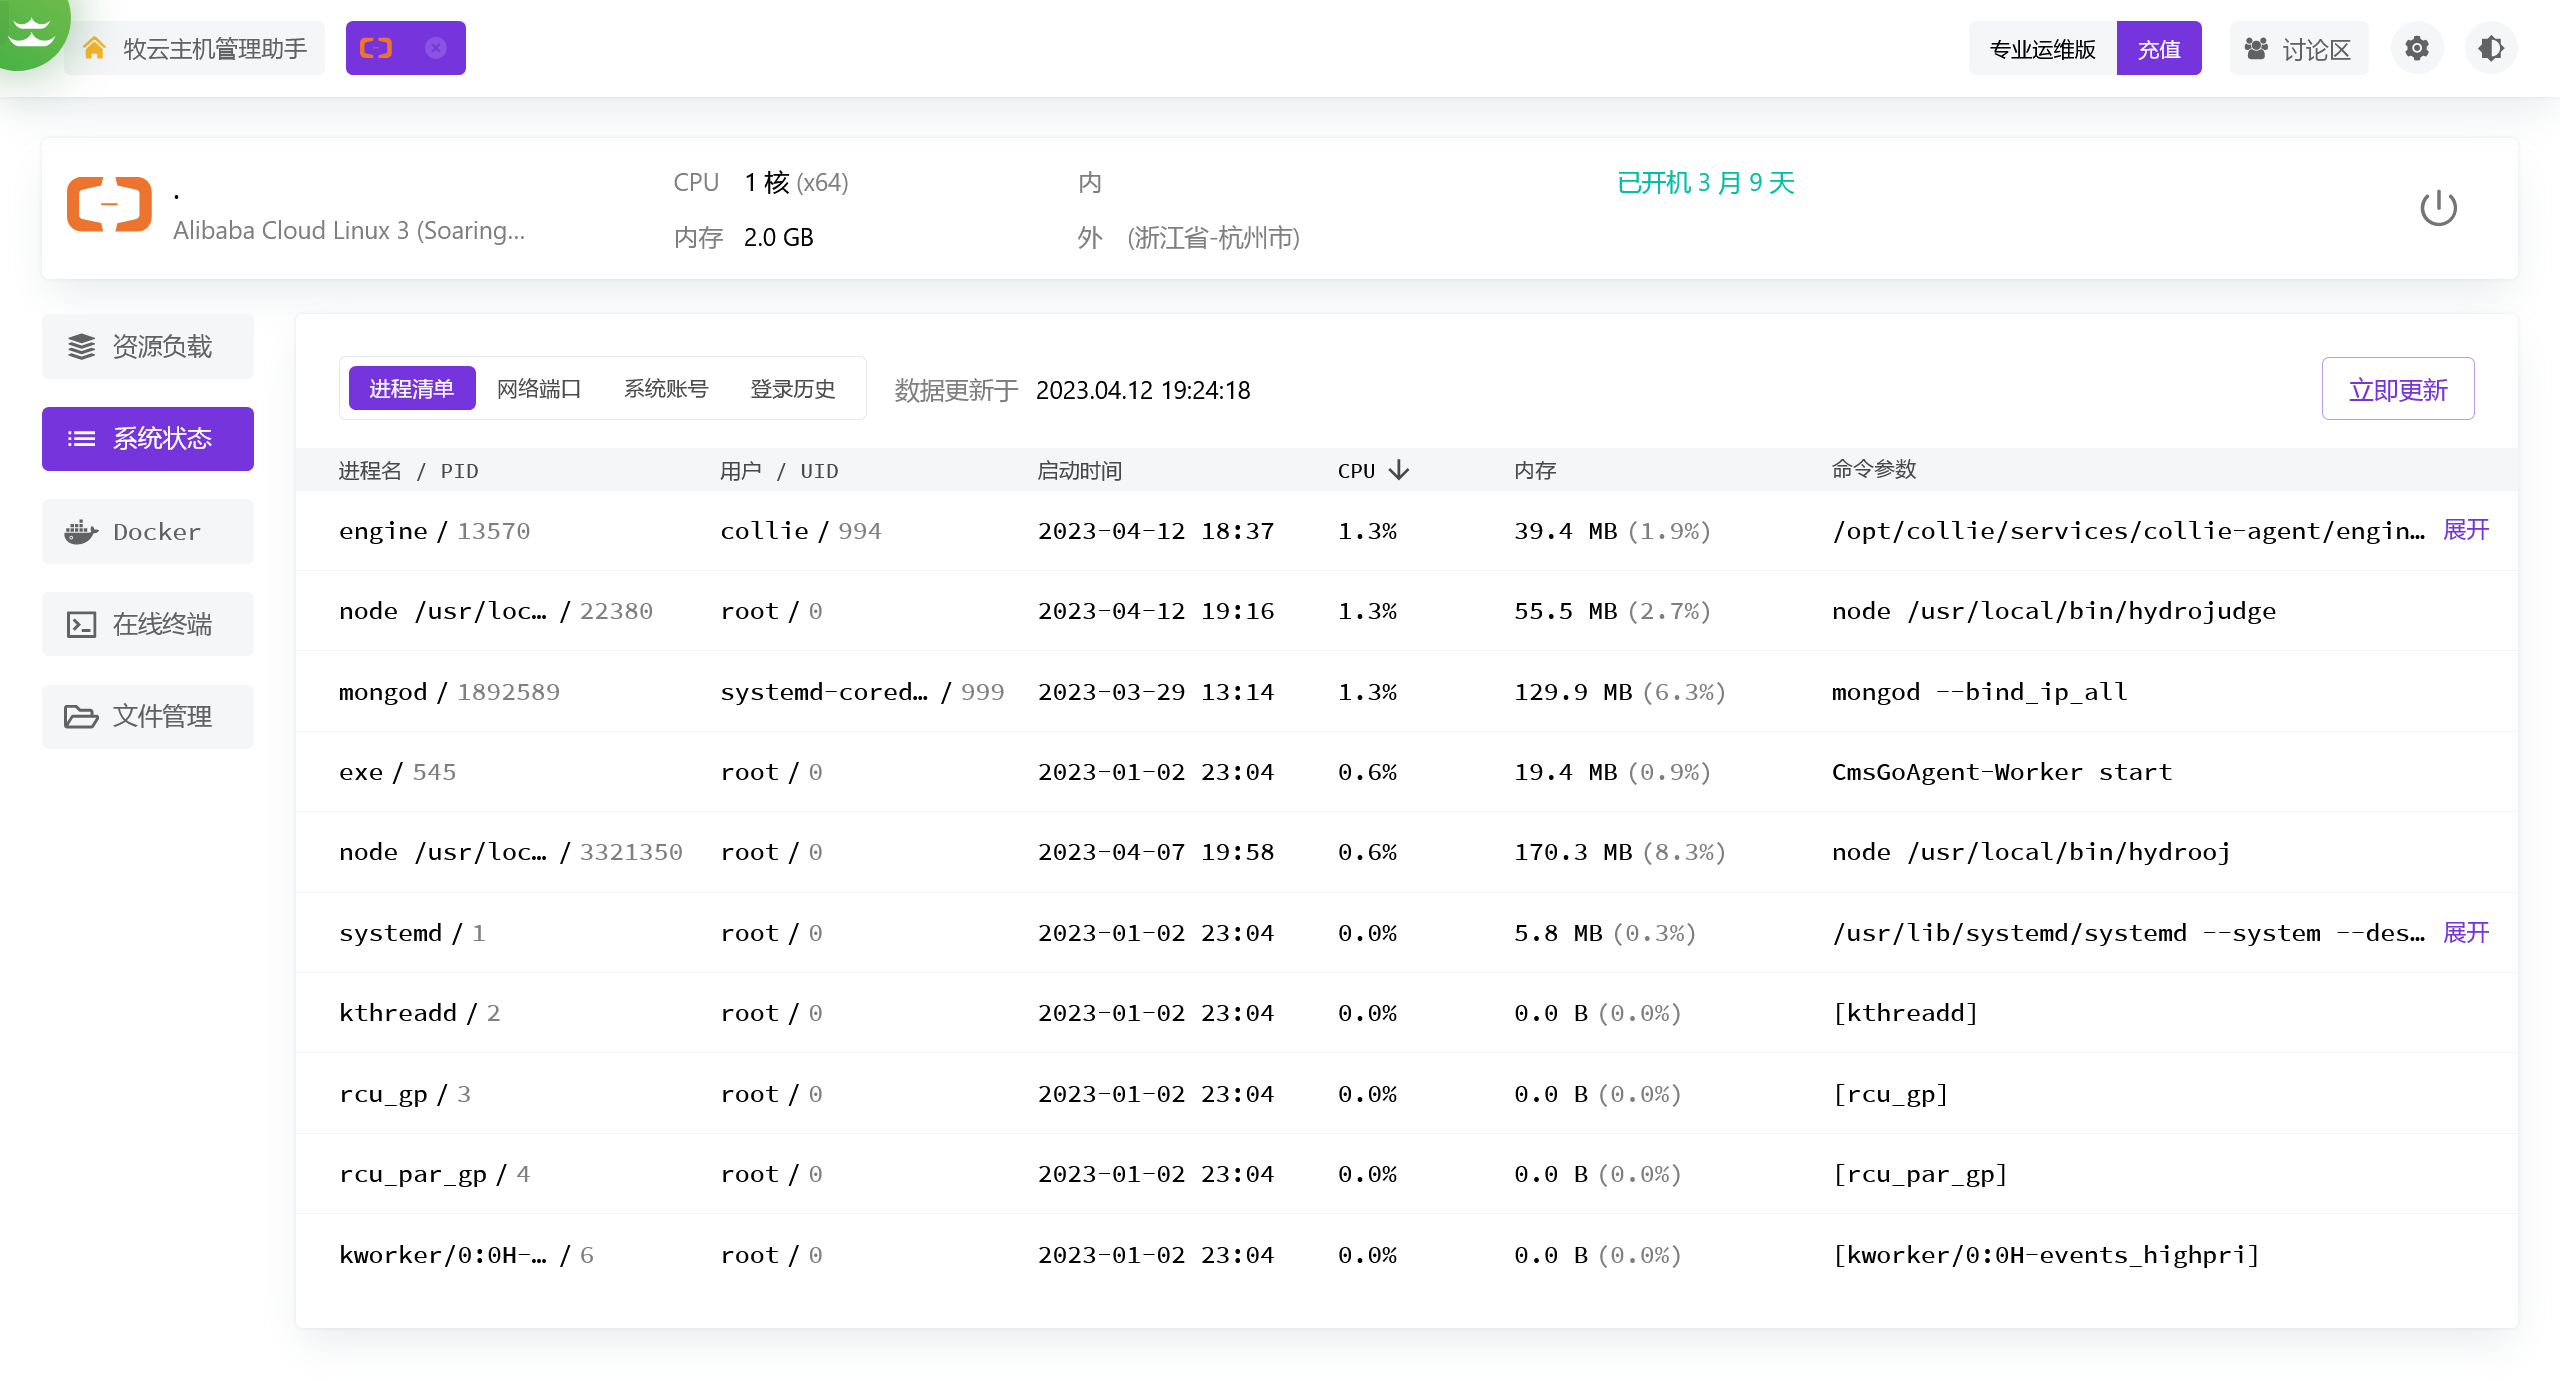Open 资源负载 in the sidebar
The image size is (2560, 1381).
148,347
